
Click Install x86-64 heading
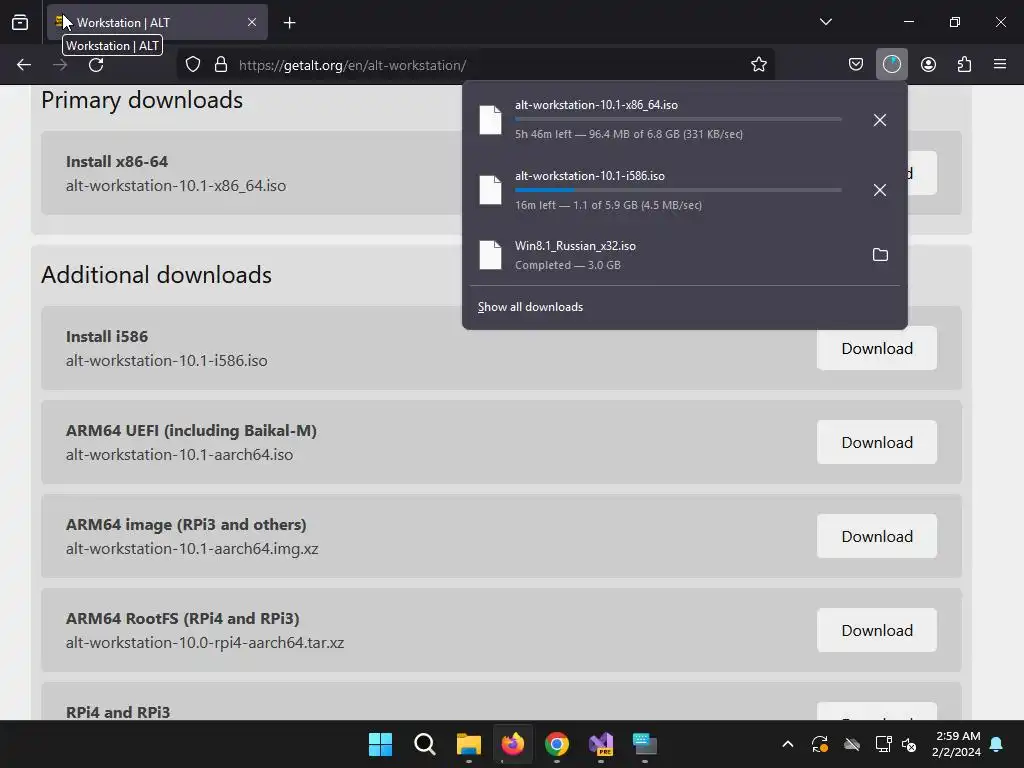[117, 161]
